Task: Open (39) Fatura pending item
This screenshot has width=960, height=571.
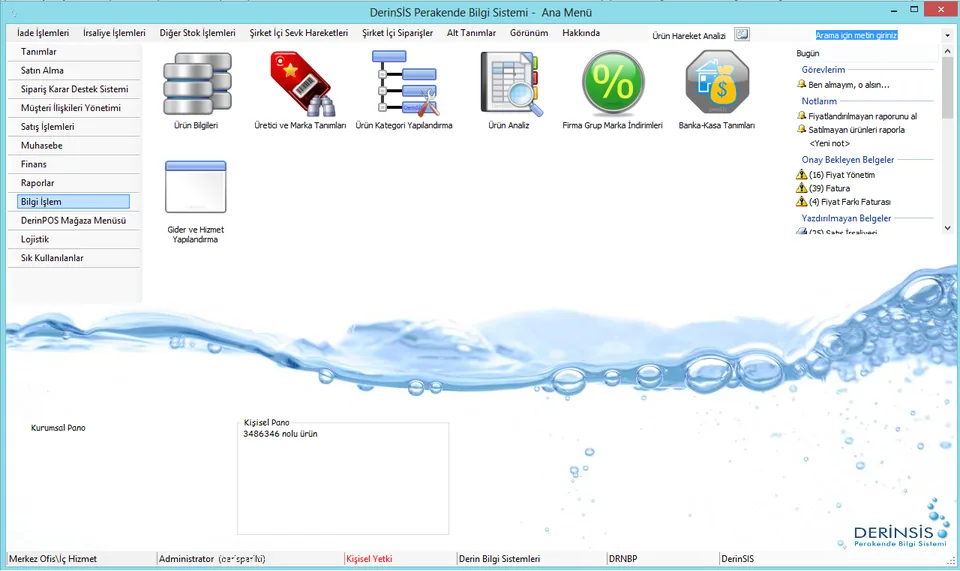Action: coord(829,188)
